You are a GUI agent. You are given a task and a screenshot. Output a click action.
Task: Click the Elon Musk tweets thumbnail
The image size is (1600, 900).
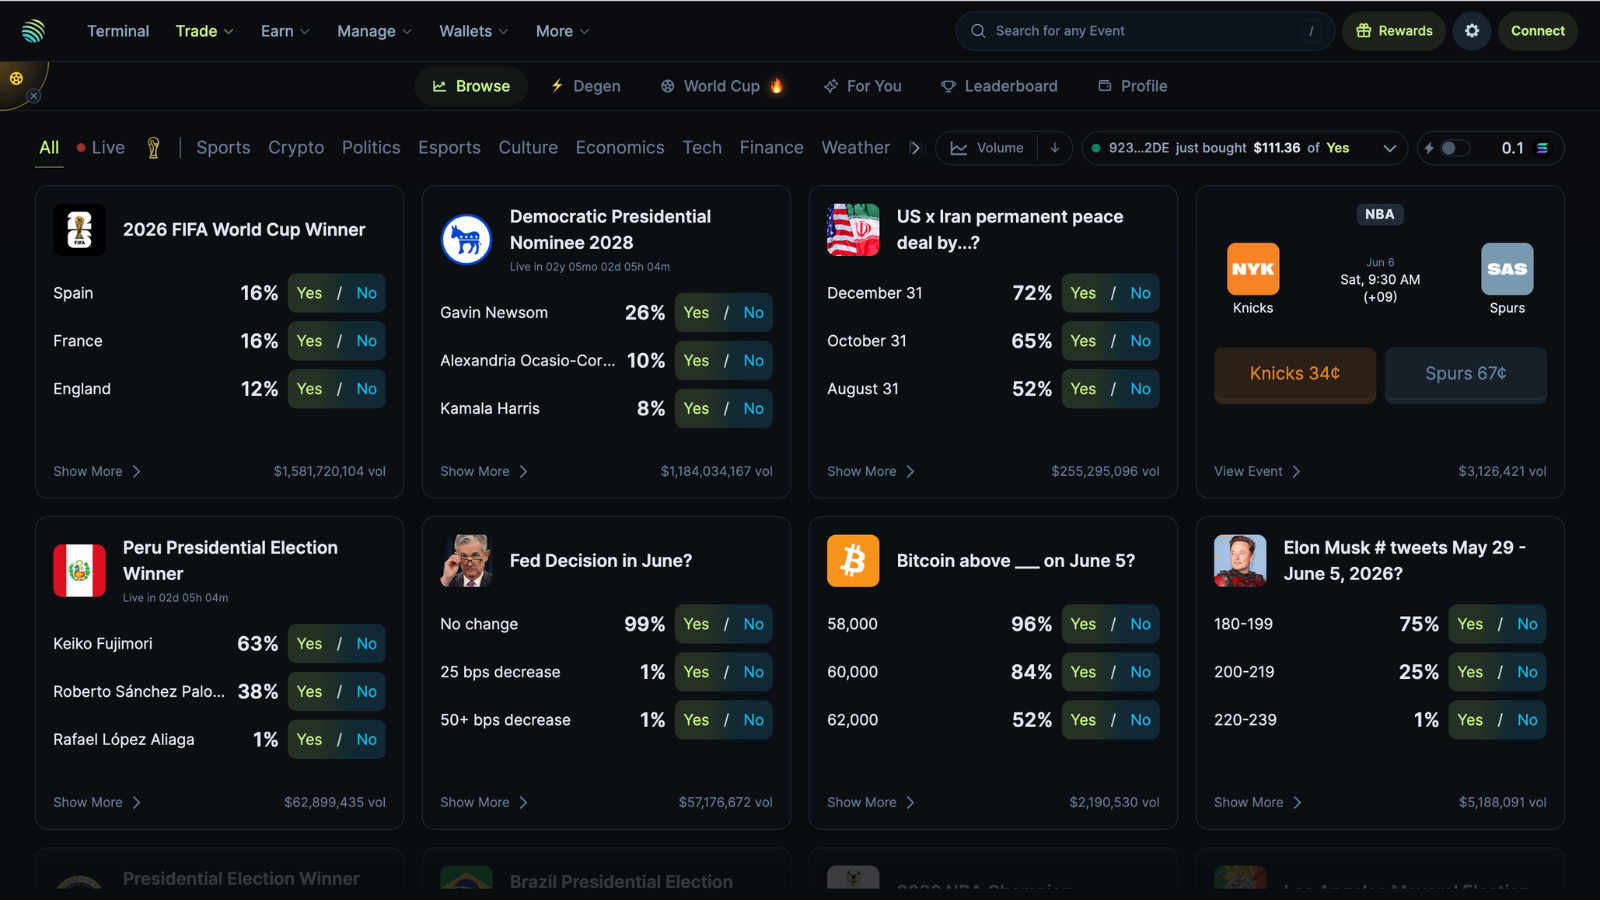(x=1240, y=561)
